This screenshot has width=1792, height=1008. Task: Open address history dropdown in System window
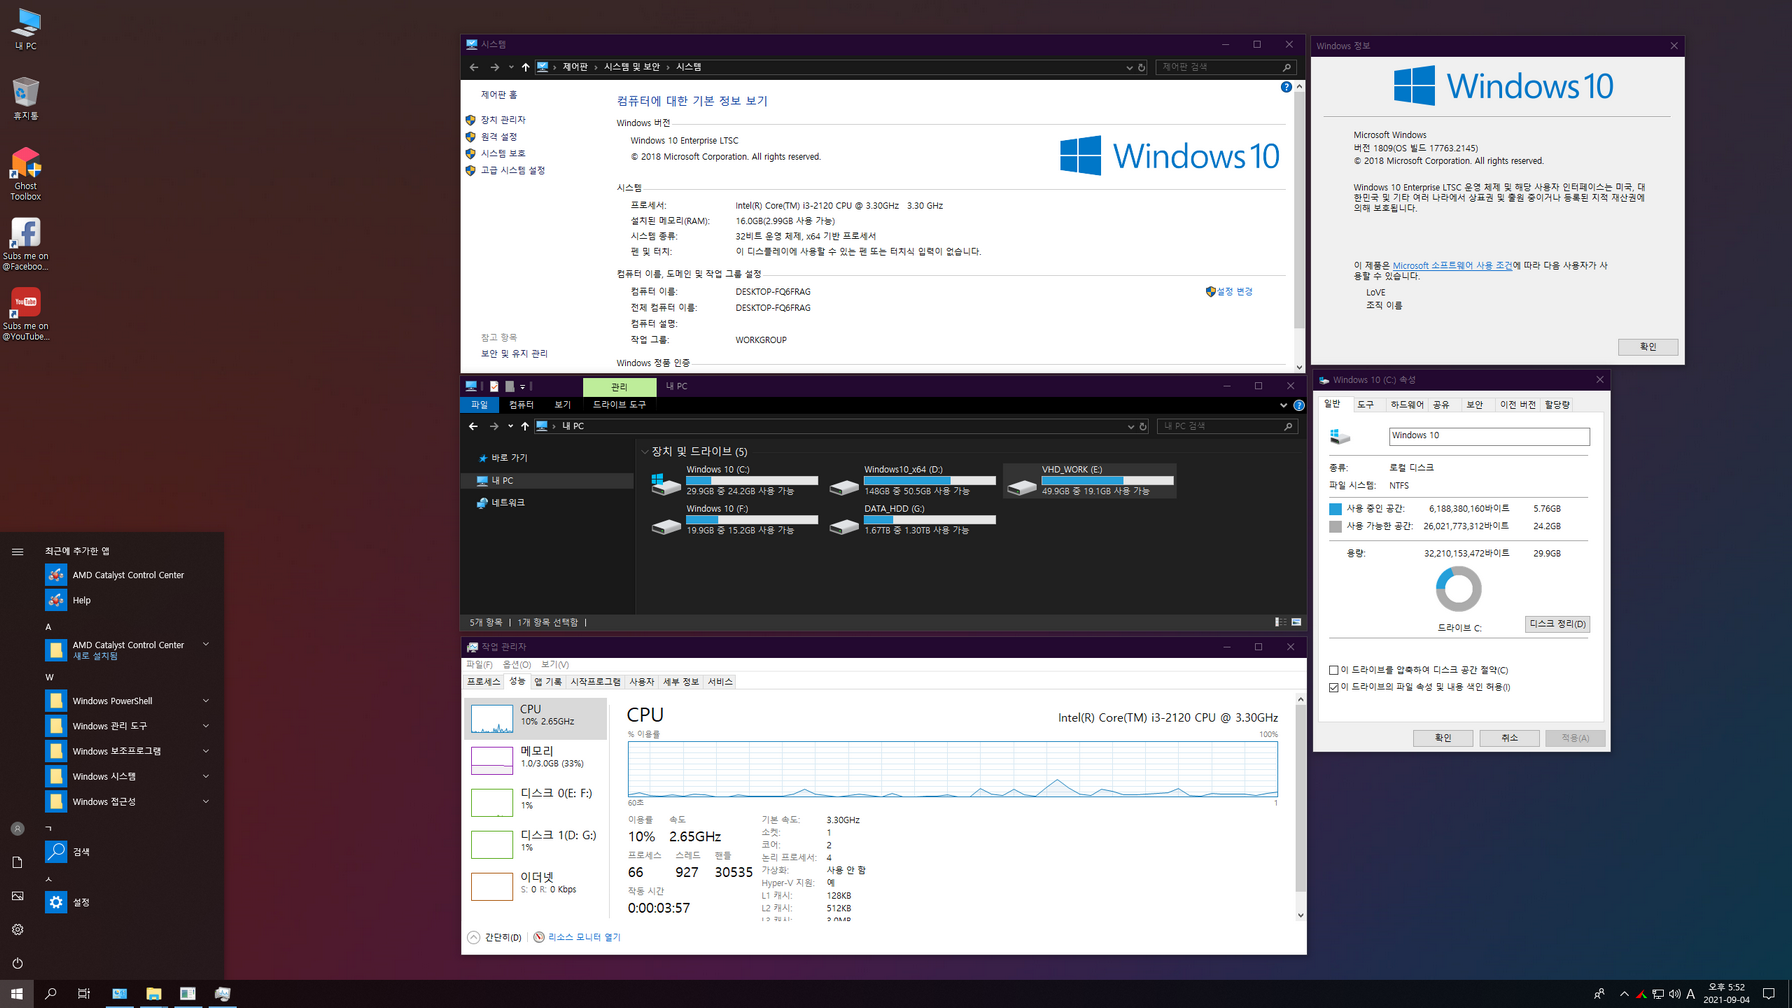pyautogui.click(x=1129, y=67)
